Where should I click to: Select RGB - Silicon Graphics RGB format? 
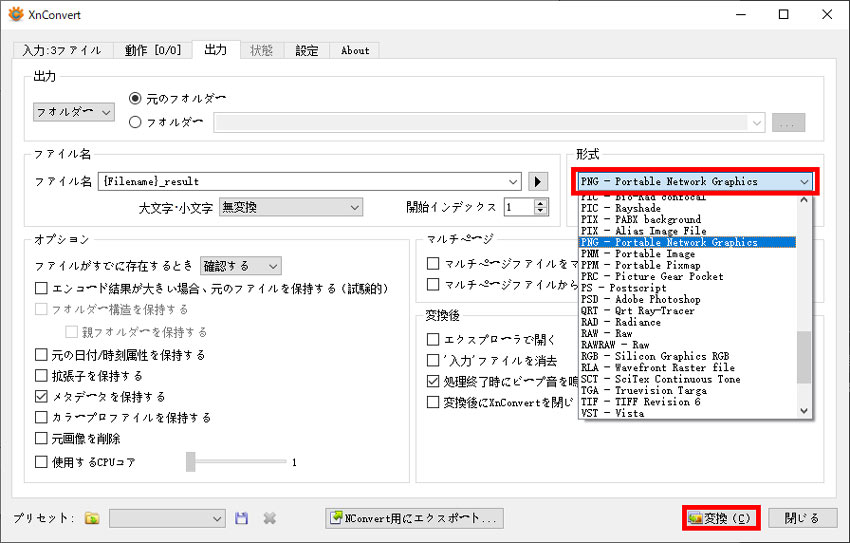click(x=687, y=356)
